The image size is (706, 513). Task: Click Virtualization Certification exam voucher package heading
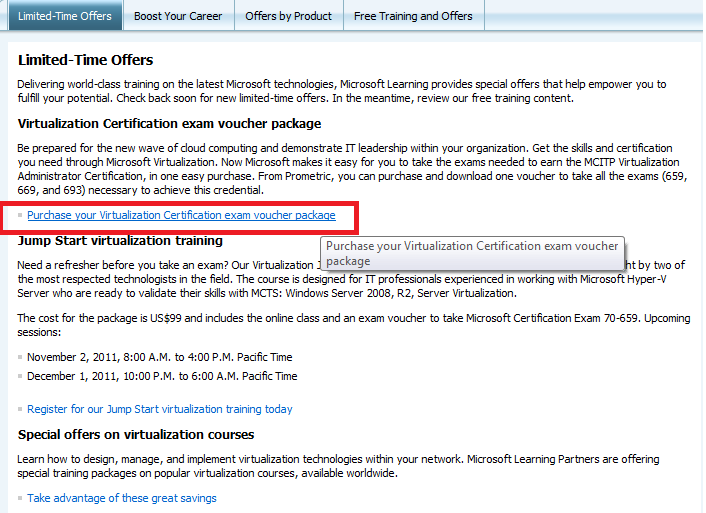tap(169, 123)
